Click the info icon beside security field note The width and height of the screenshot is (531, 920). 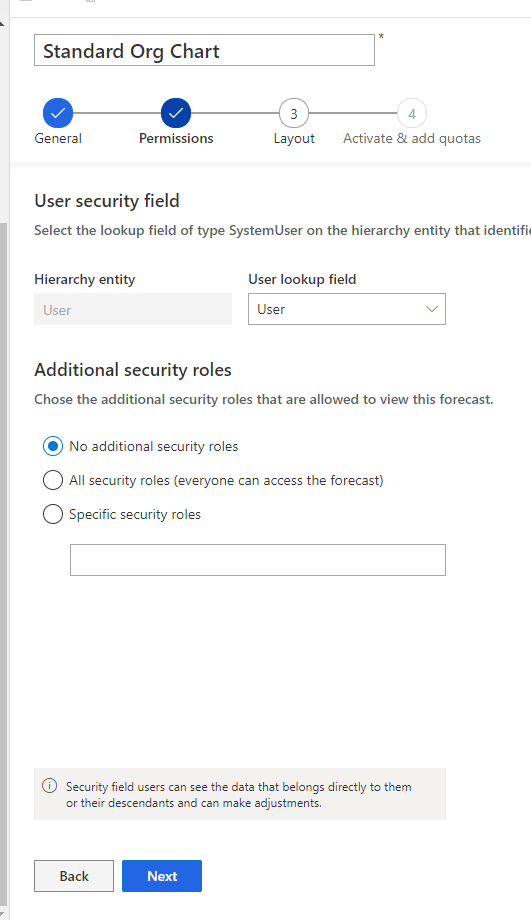coord(50,786)
